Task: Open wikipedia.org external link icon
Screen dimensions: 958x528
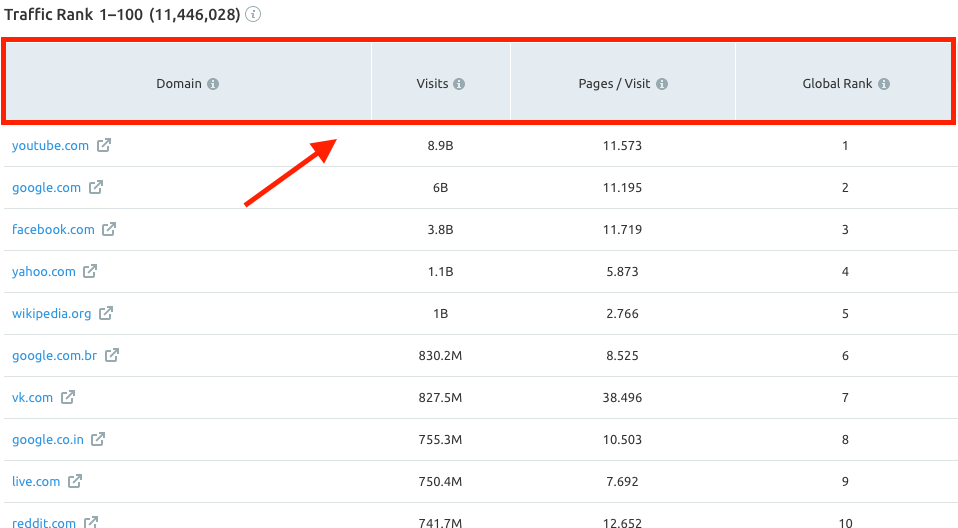Action: (x=106, y=313)
